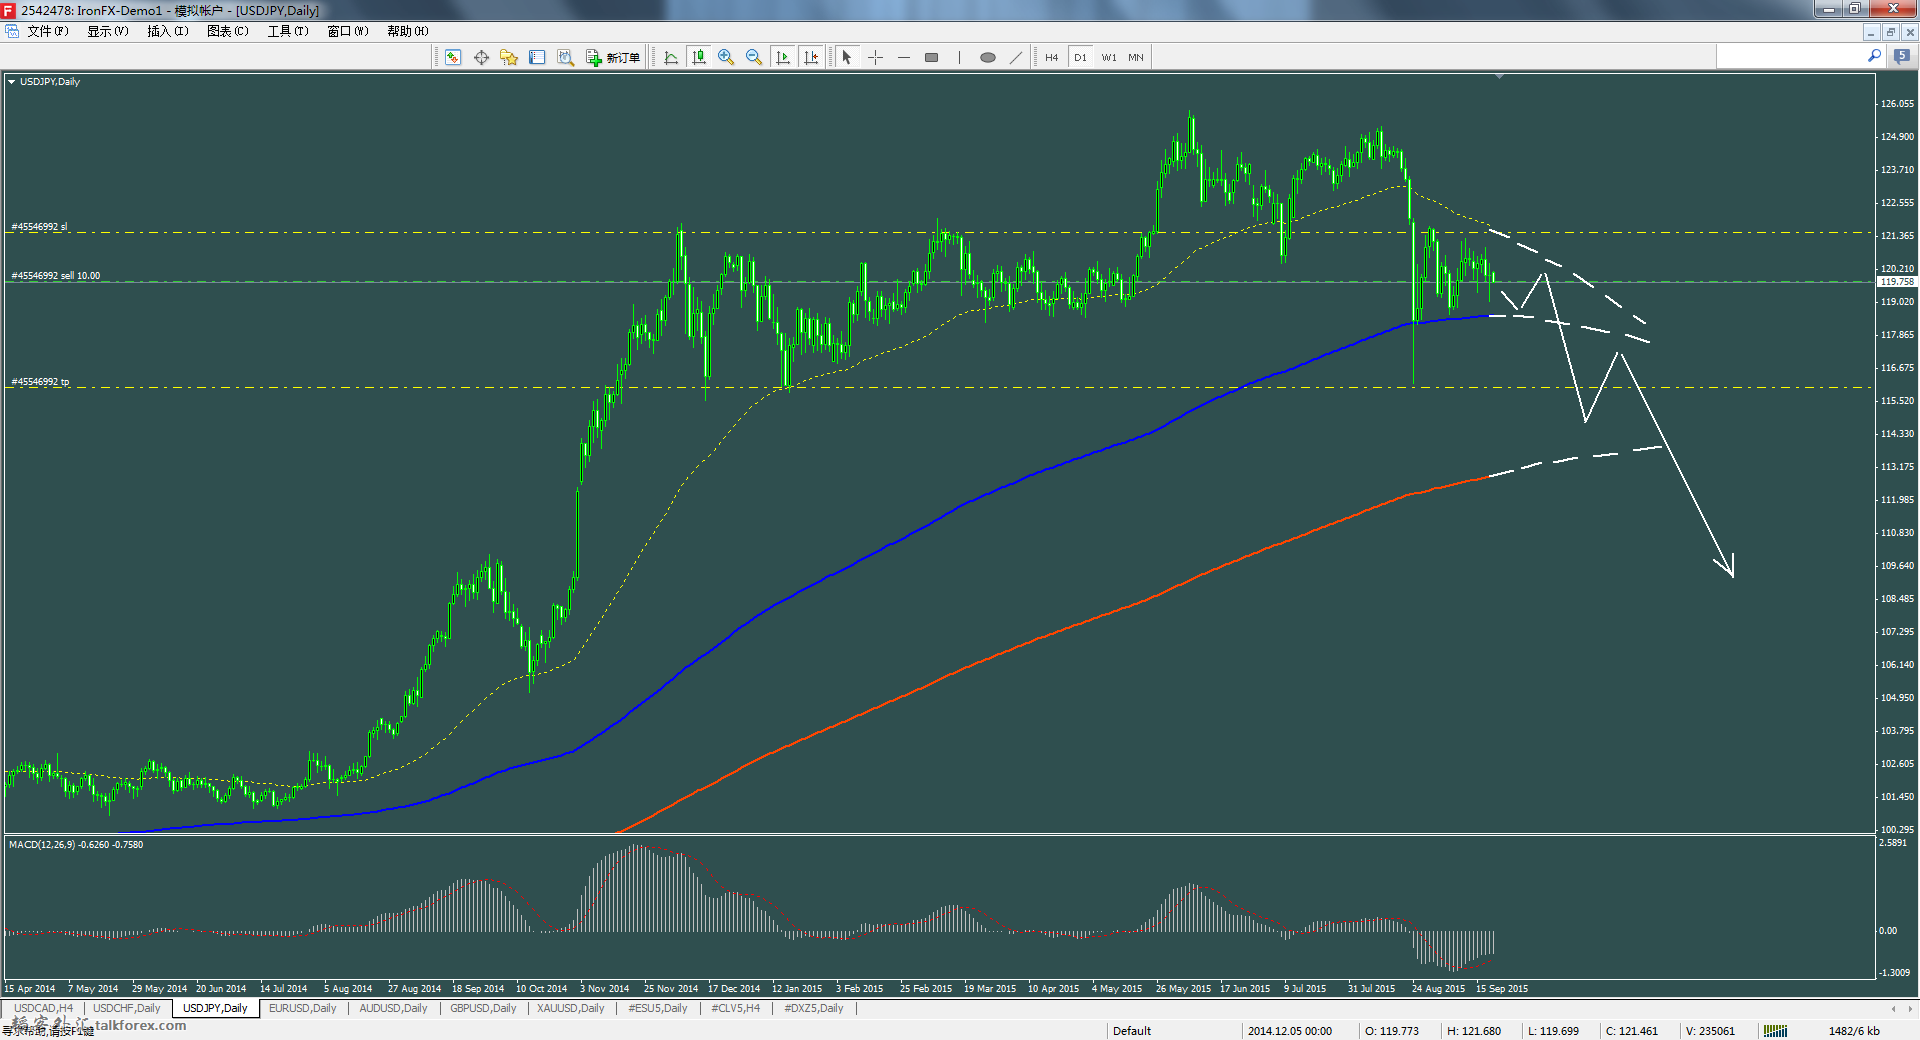Switch to D1 timeframe
Viewport: 1920px width, 1040px height.
click(x=1080, y=57)
